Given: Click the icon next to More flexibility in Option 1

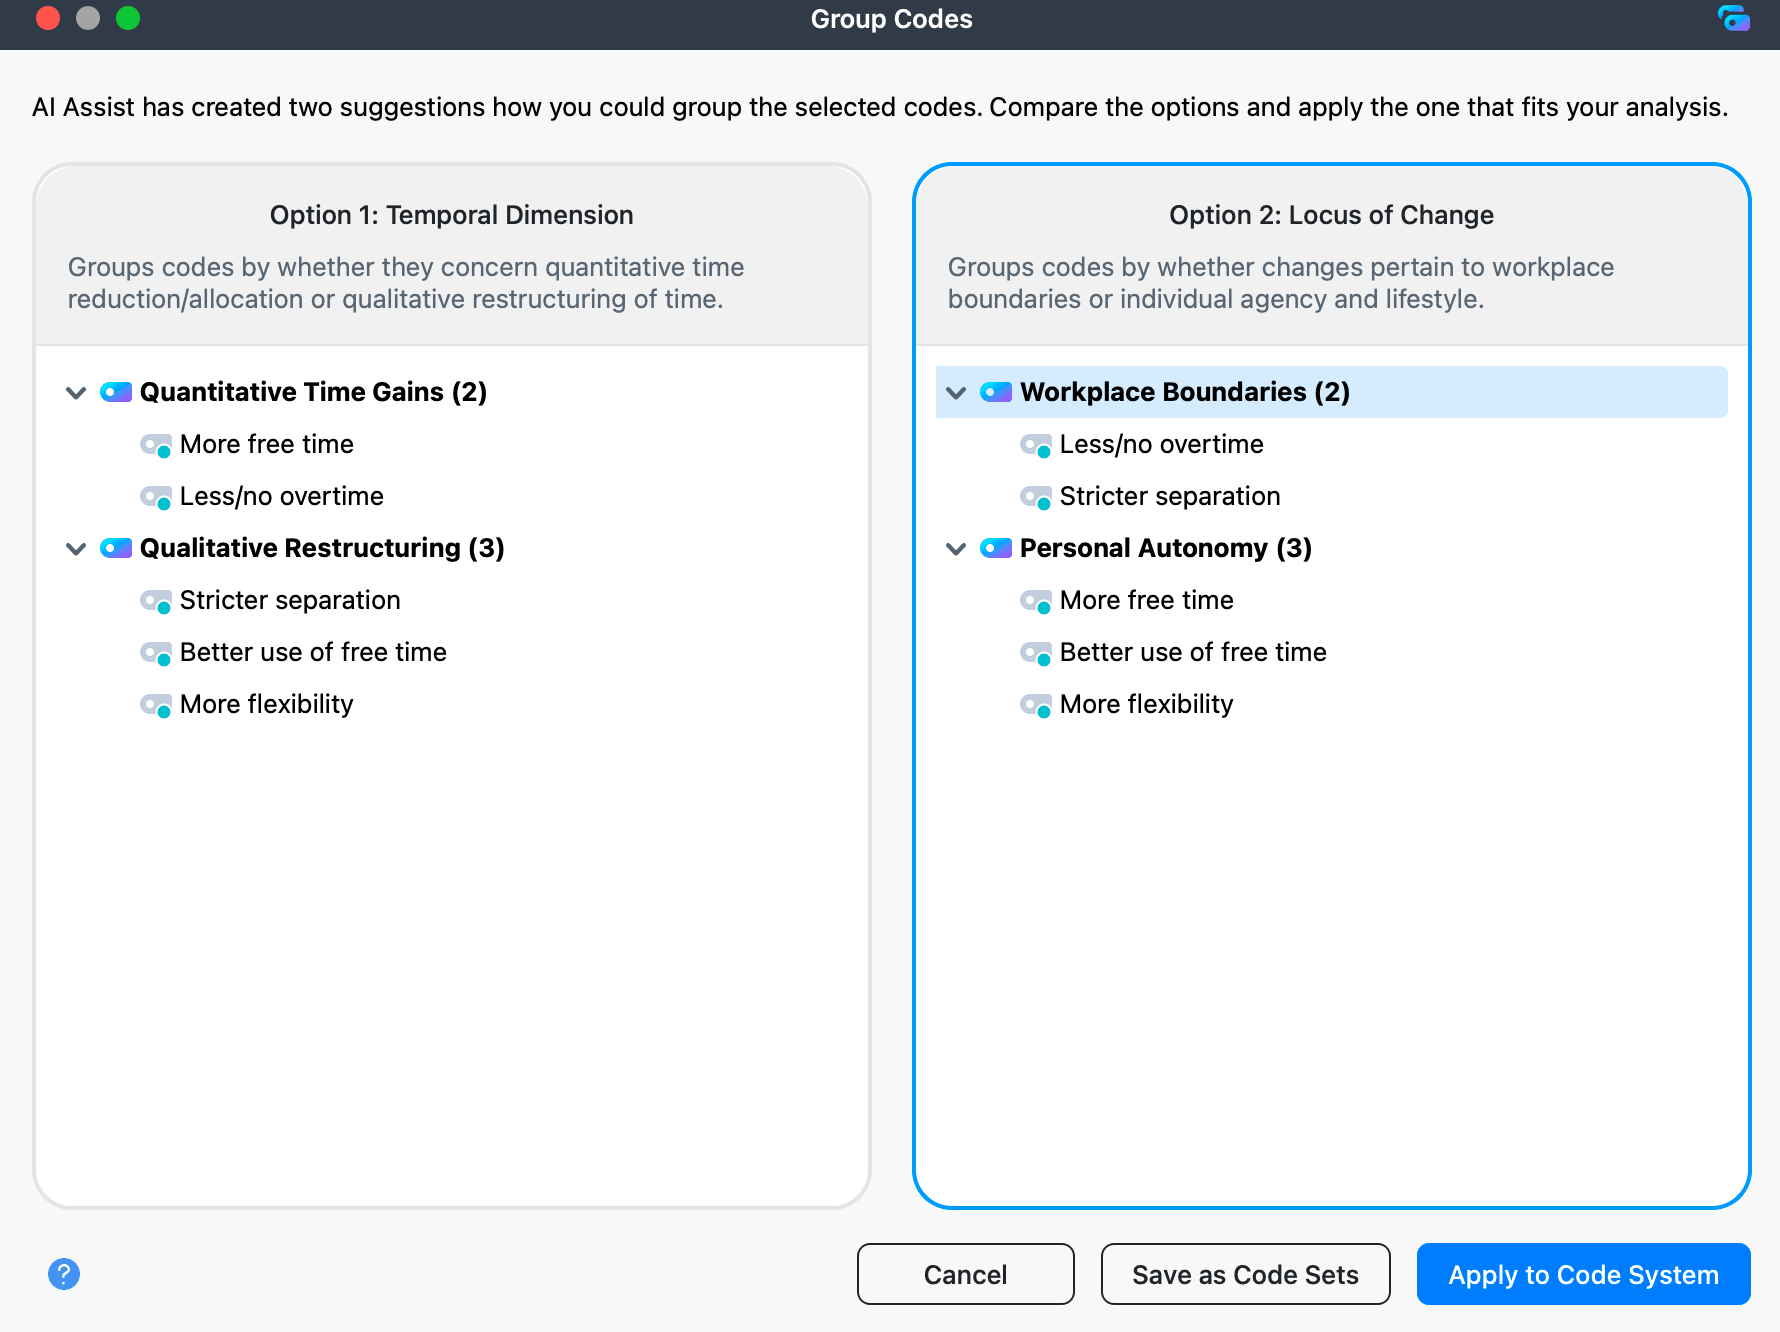Looking at the screenshot, I should [156, 705].
